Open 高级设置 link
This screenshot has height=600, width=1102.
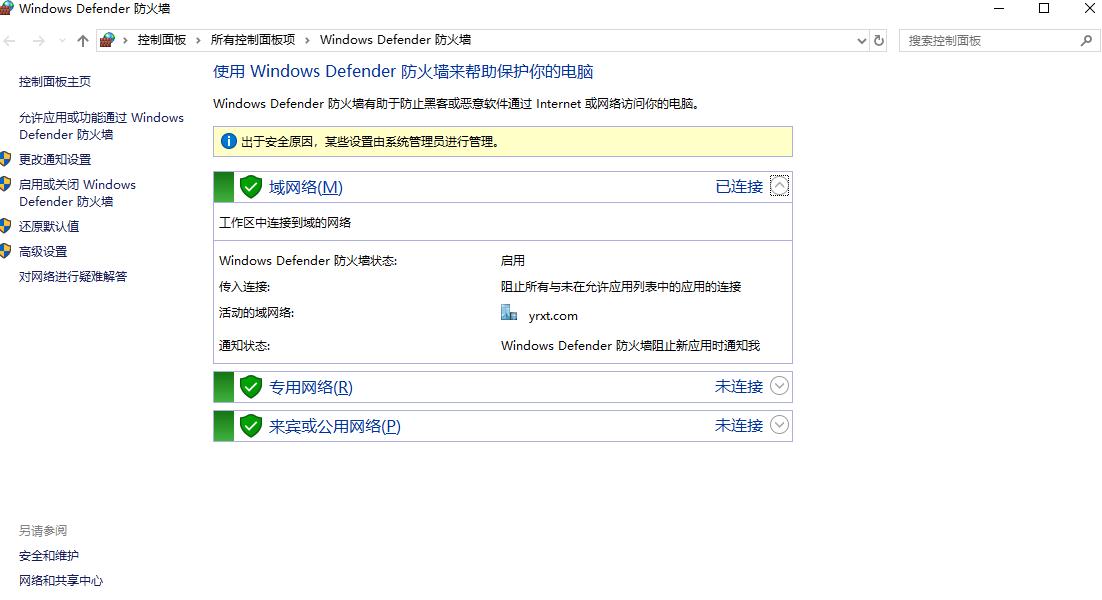(x=43, y=252)
